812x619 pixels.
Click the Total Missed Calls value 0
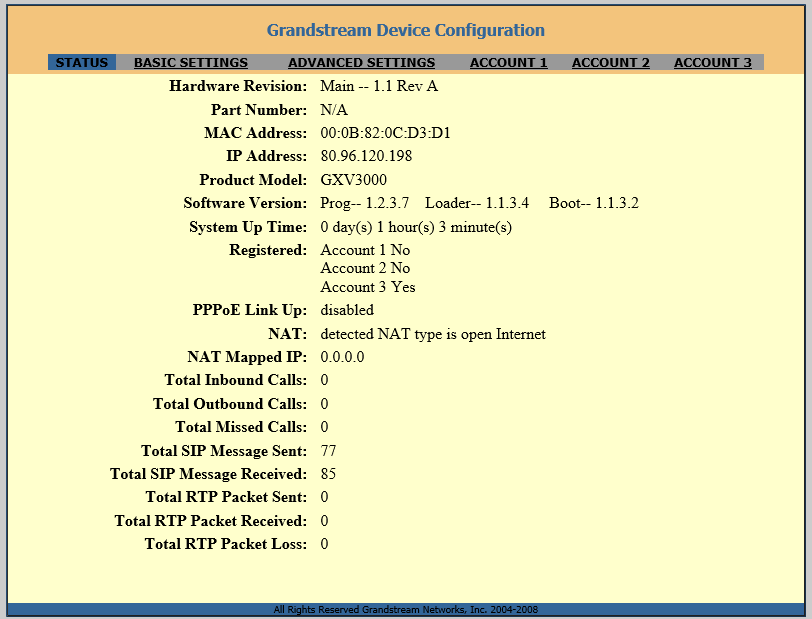click(324, 427)
